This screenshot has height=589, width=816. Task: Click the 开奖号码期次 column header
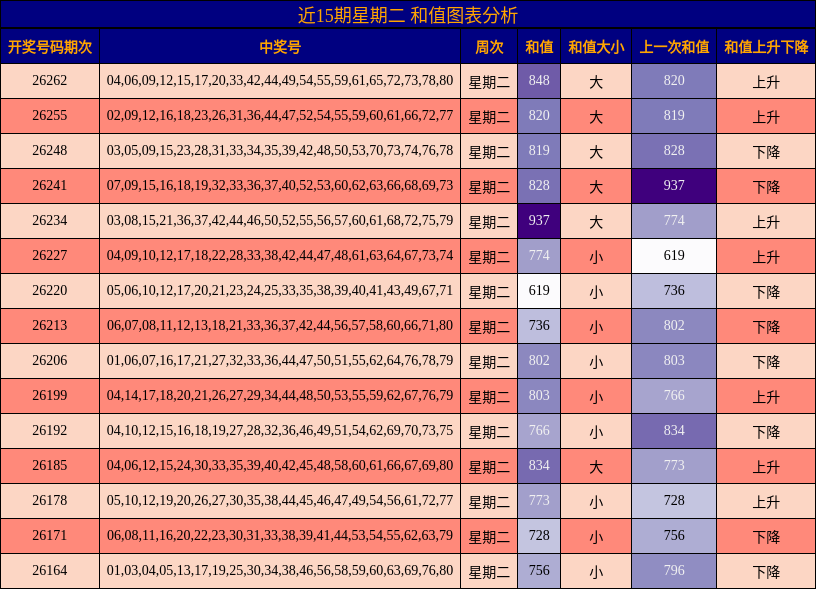click(50, 47)
